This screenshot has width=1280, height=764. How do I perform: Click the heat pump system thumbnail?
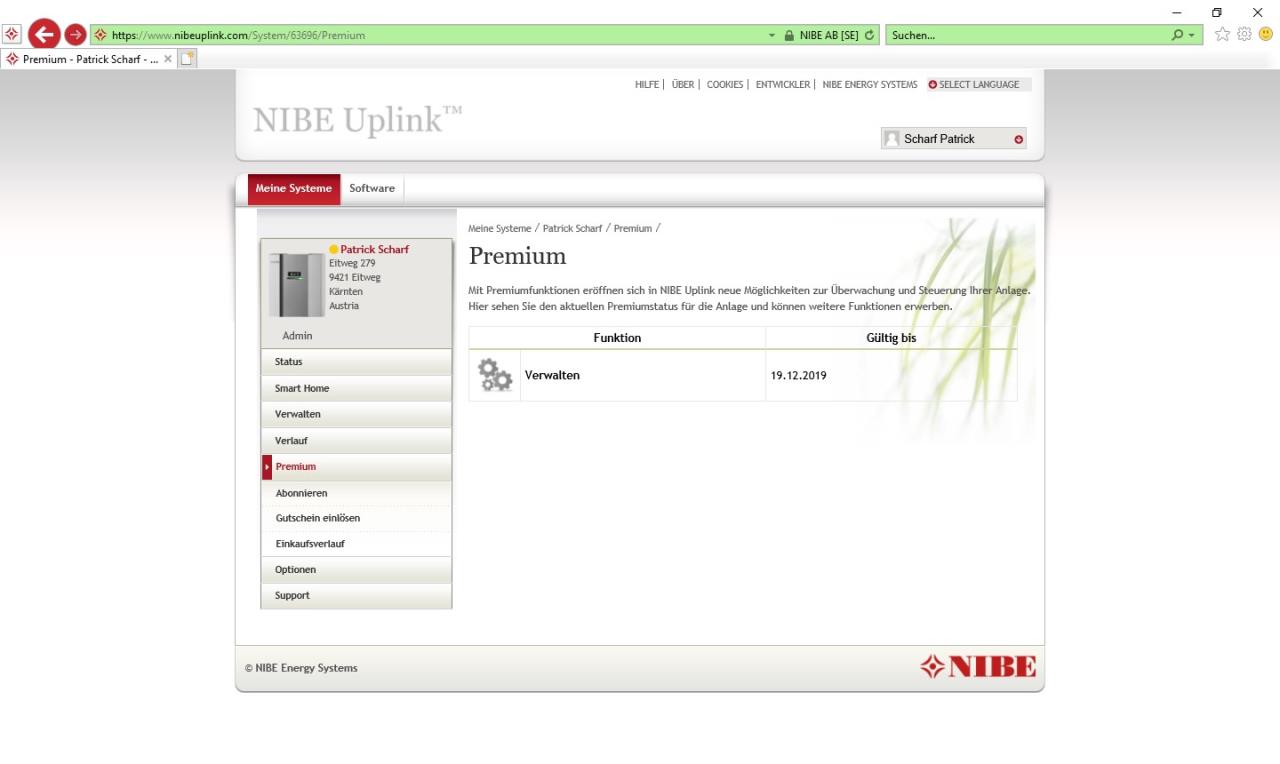296,285
